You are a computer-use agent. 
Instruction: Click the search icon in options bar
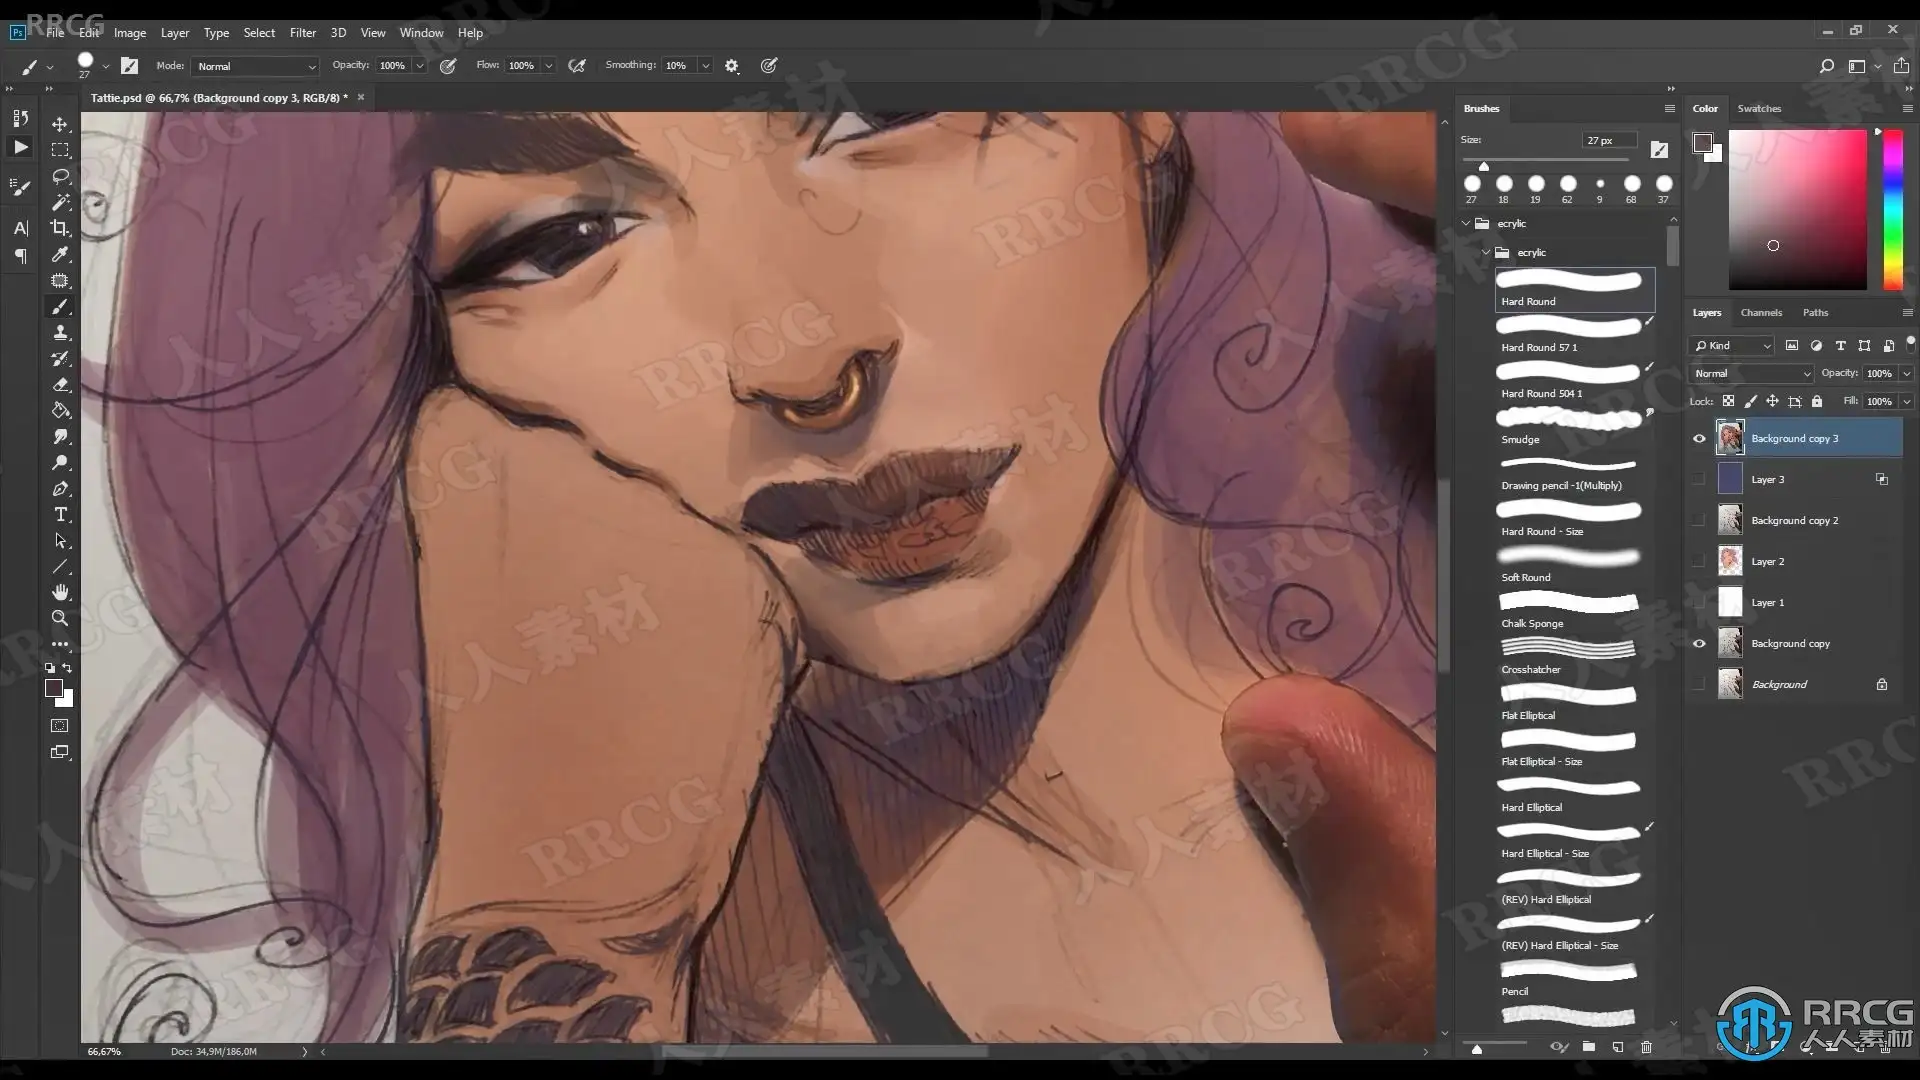pyautogui.click(x=1826, y=66)
